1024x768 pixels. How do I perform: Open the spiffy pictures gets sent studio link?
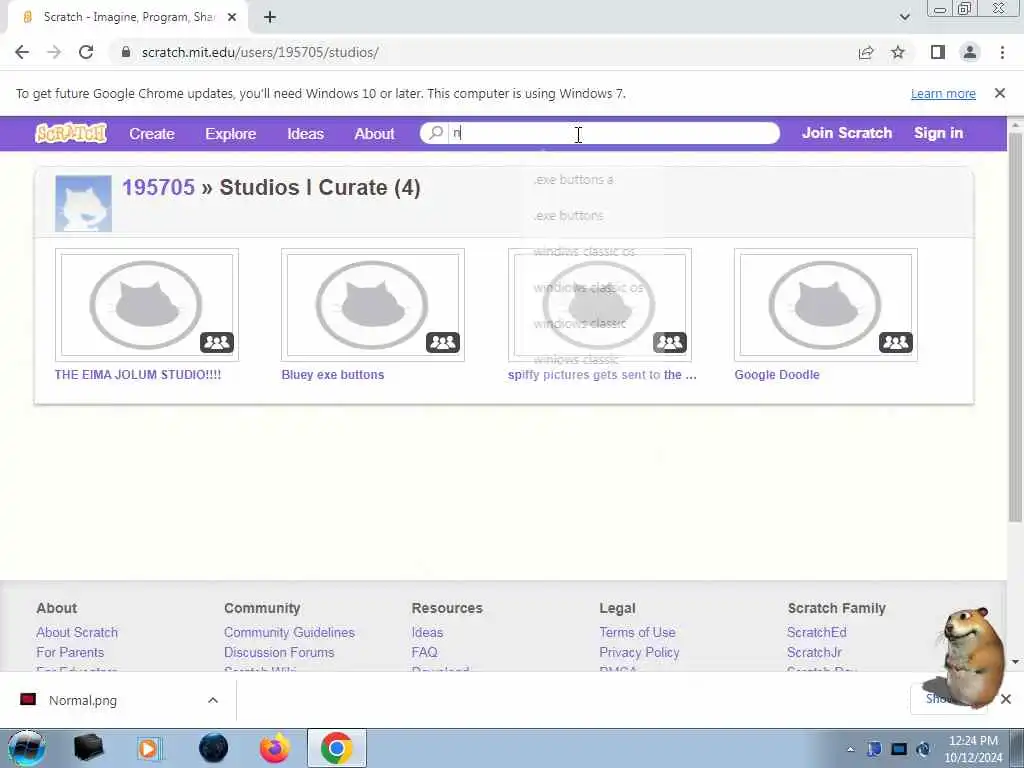(602, 375)
